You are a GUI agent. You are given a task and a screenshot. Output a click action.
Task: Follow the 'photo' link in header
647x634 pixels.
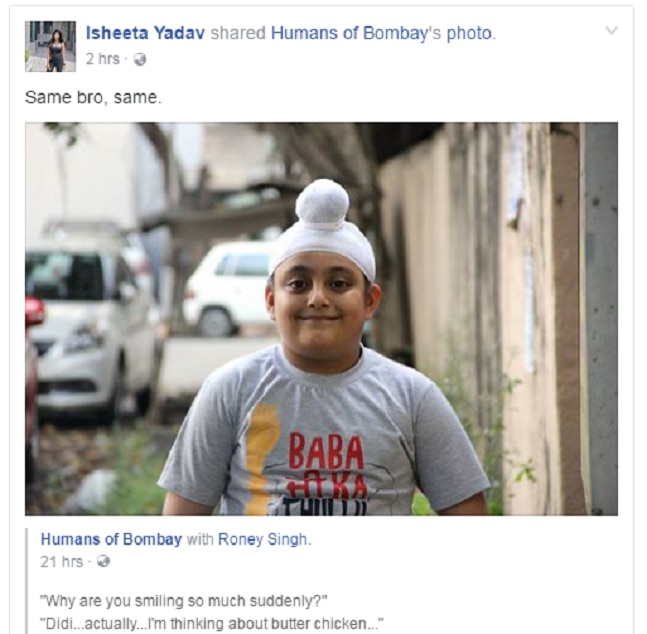point(470,33)
